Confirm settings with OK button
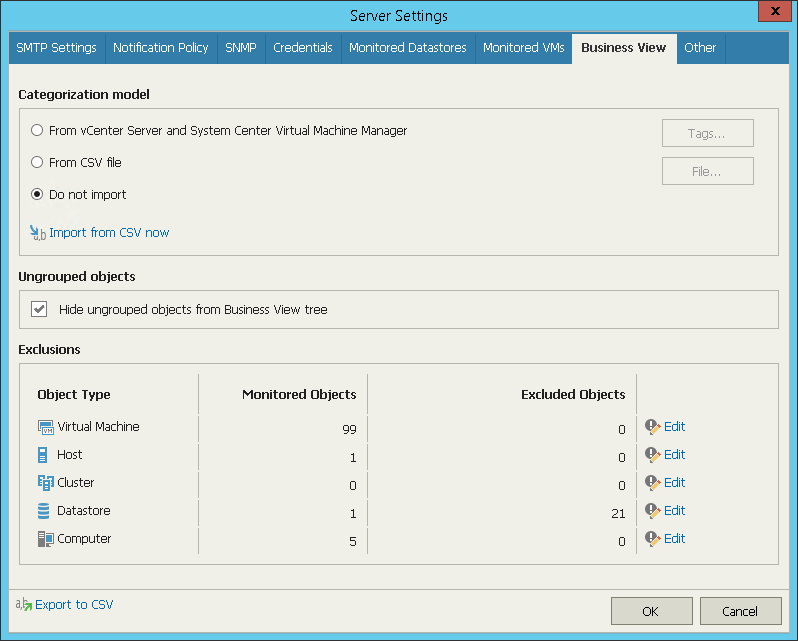This screenshot has width=798, height=641. click(651, 611)
